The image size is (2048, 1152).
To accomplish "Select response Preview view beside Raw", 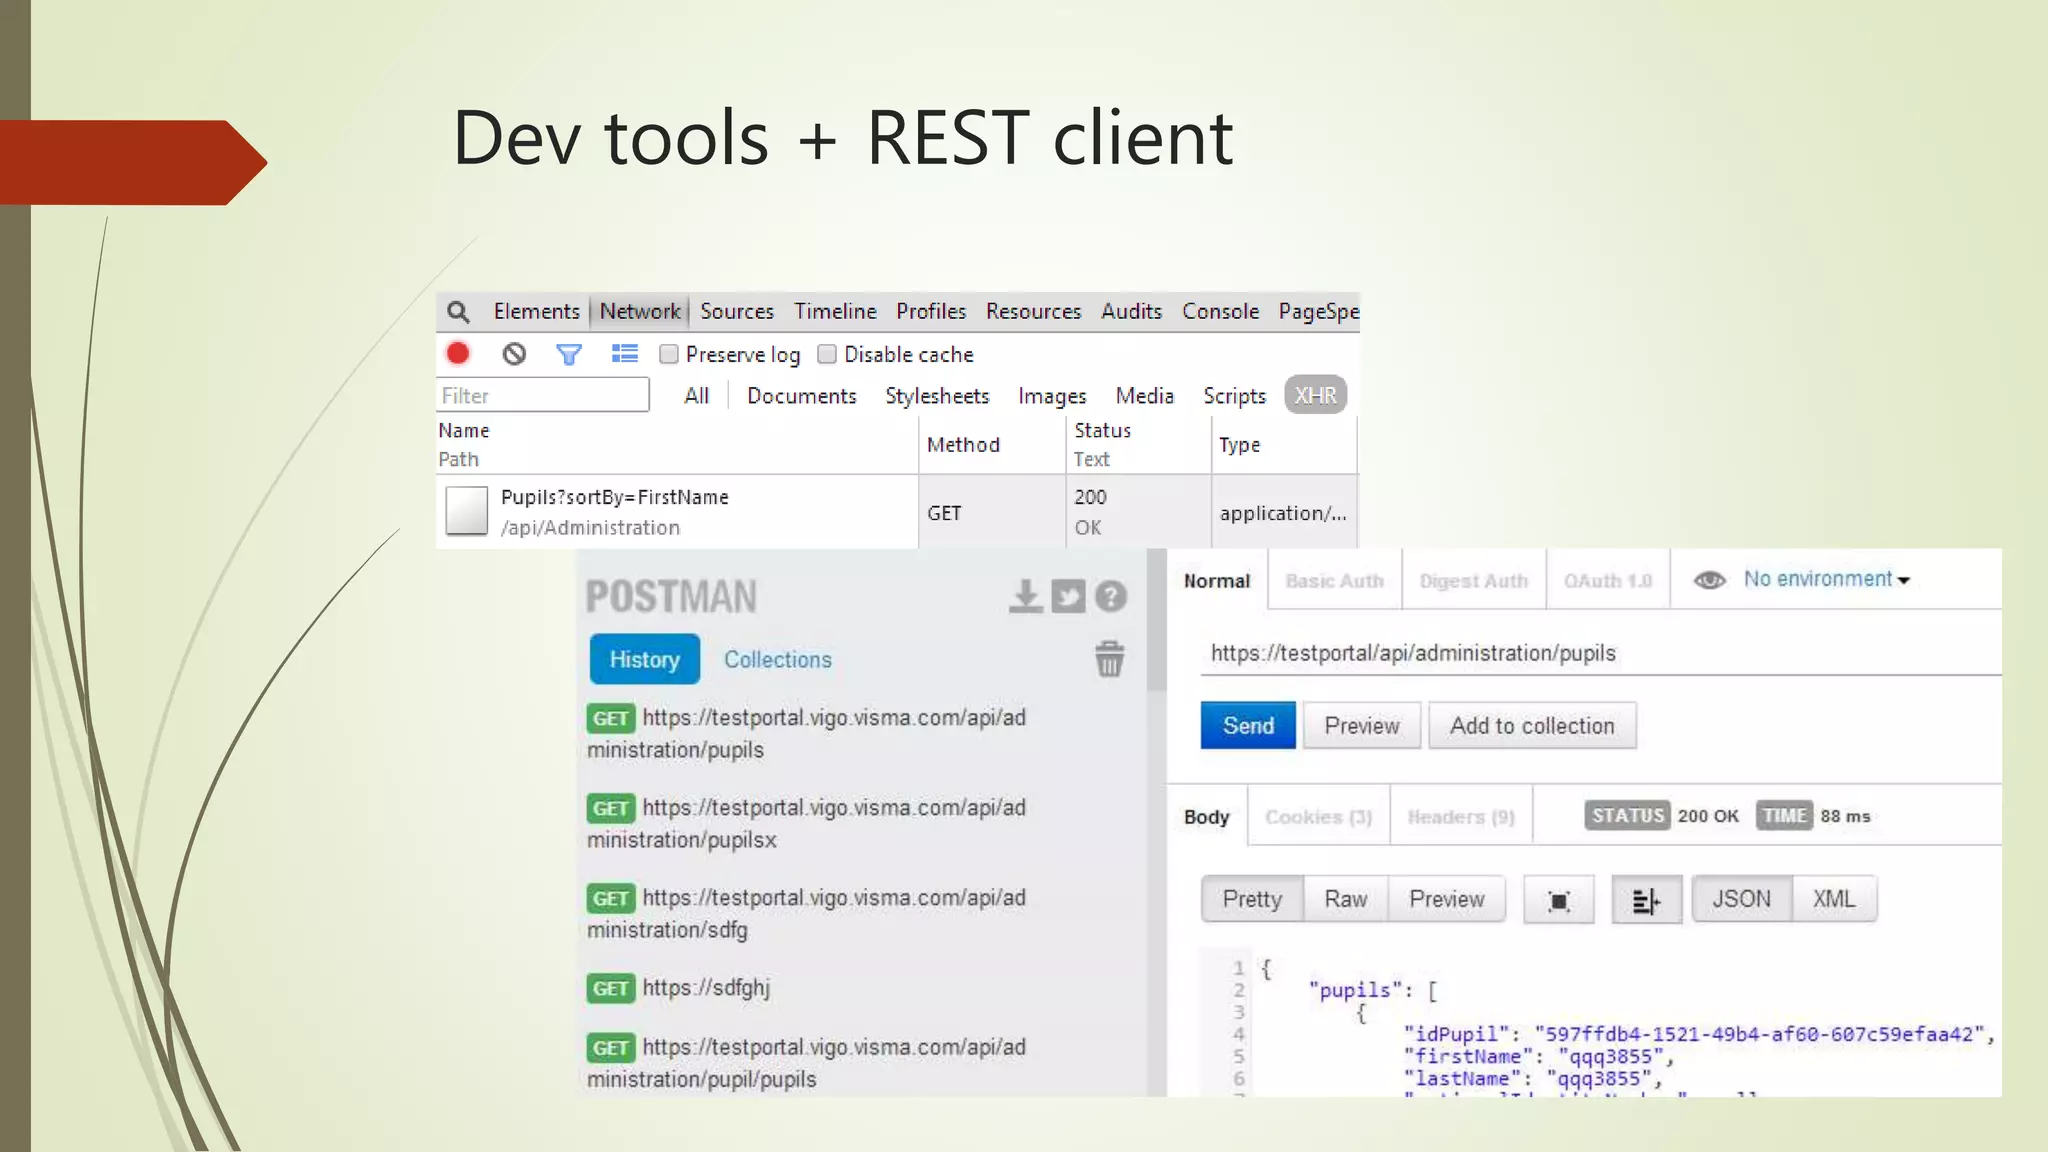I will pyautogui.click(x=1446, y=899).
